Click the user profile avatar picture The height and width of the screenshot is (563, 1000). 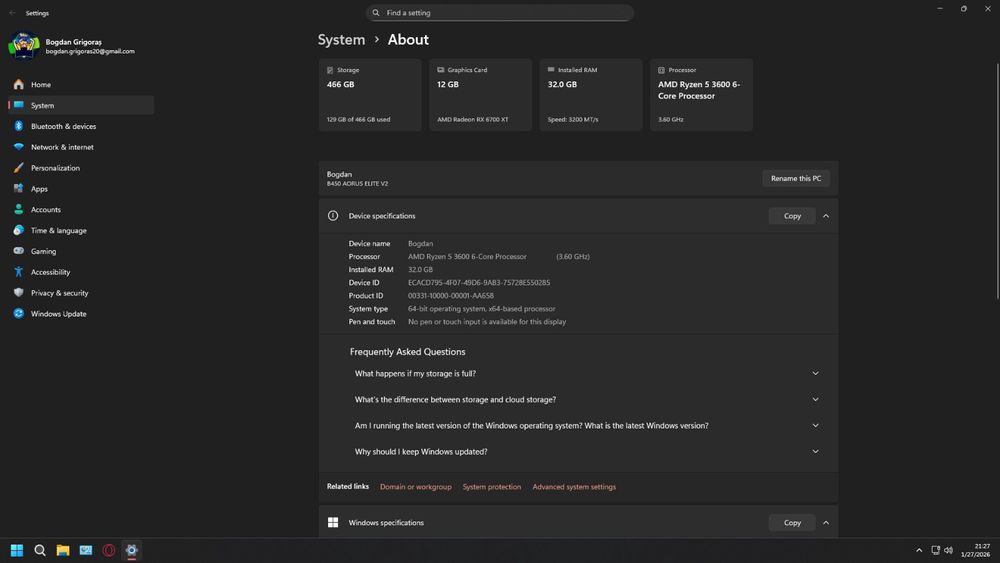24,46
